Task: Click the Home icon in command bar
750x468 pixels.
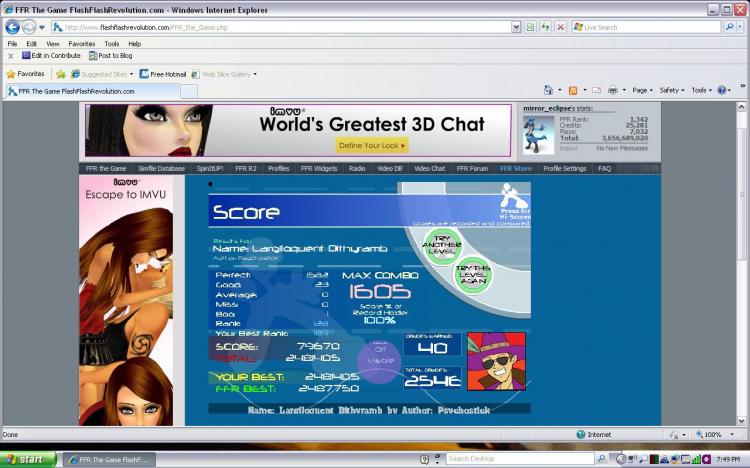Action: click(x=548, y=90)
